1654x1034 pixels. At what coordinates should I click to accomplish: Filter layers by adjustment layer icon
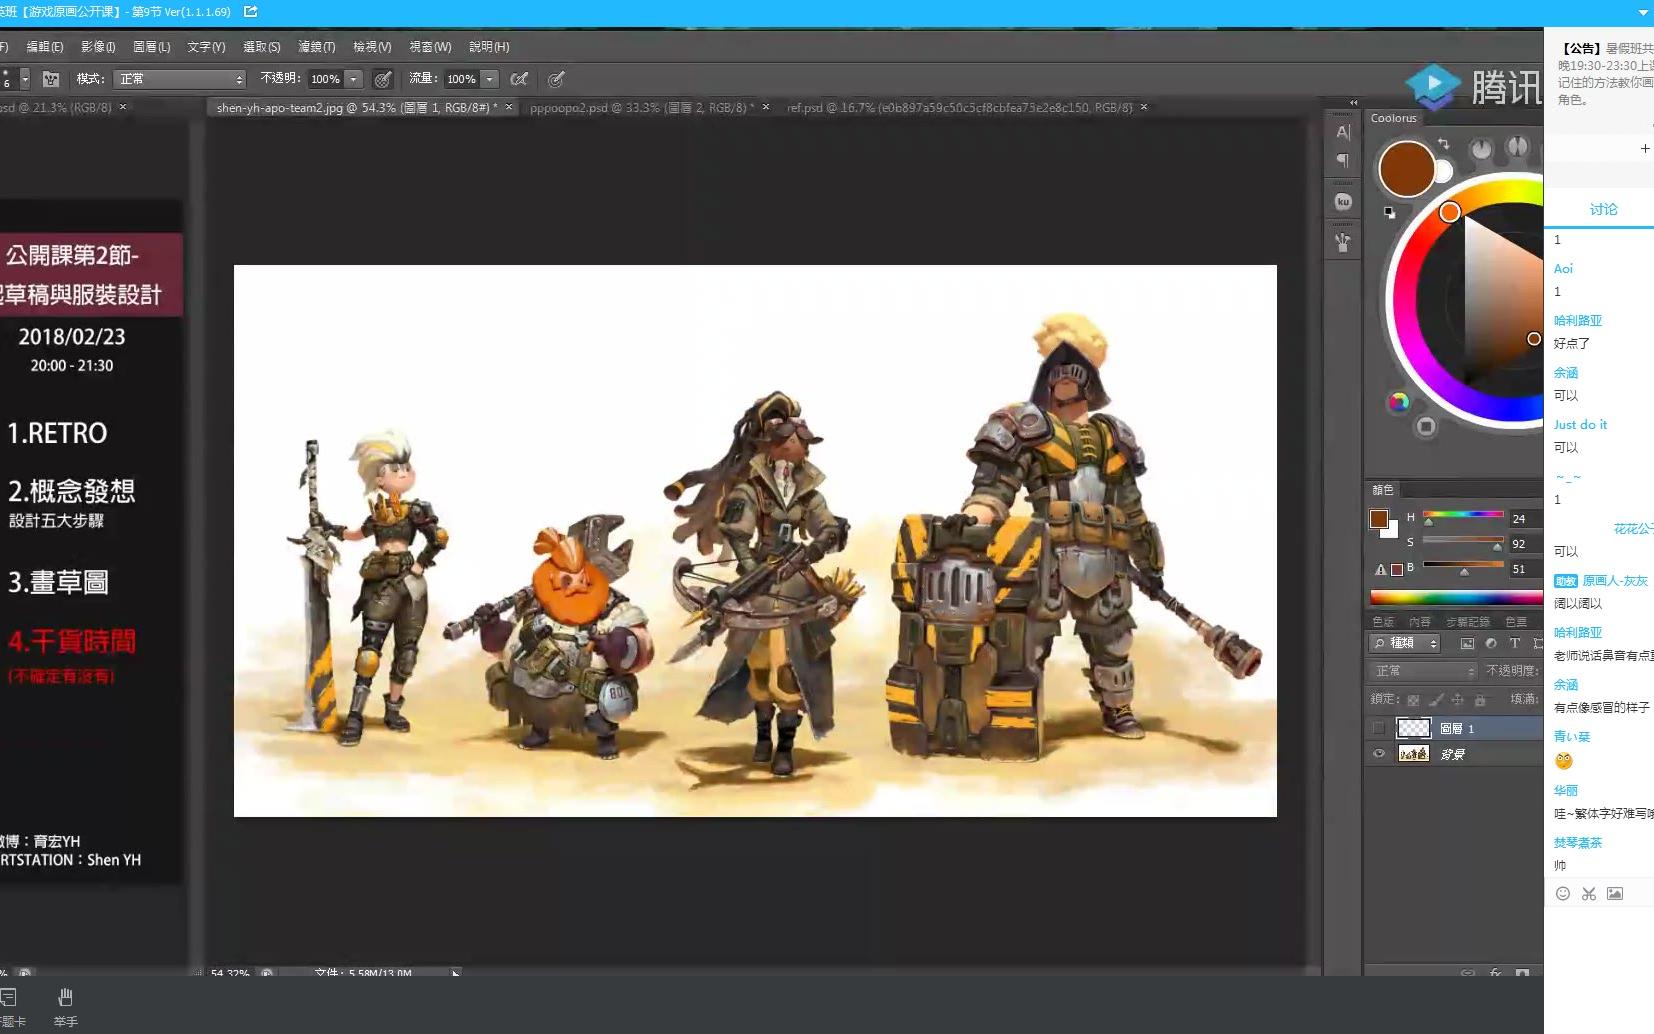(1491, 643)
